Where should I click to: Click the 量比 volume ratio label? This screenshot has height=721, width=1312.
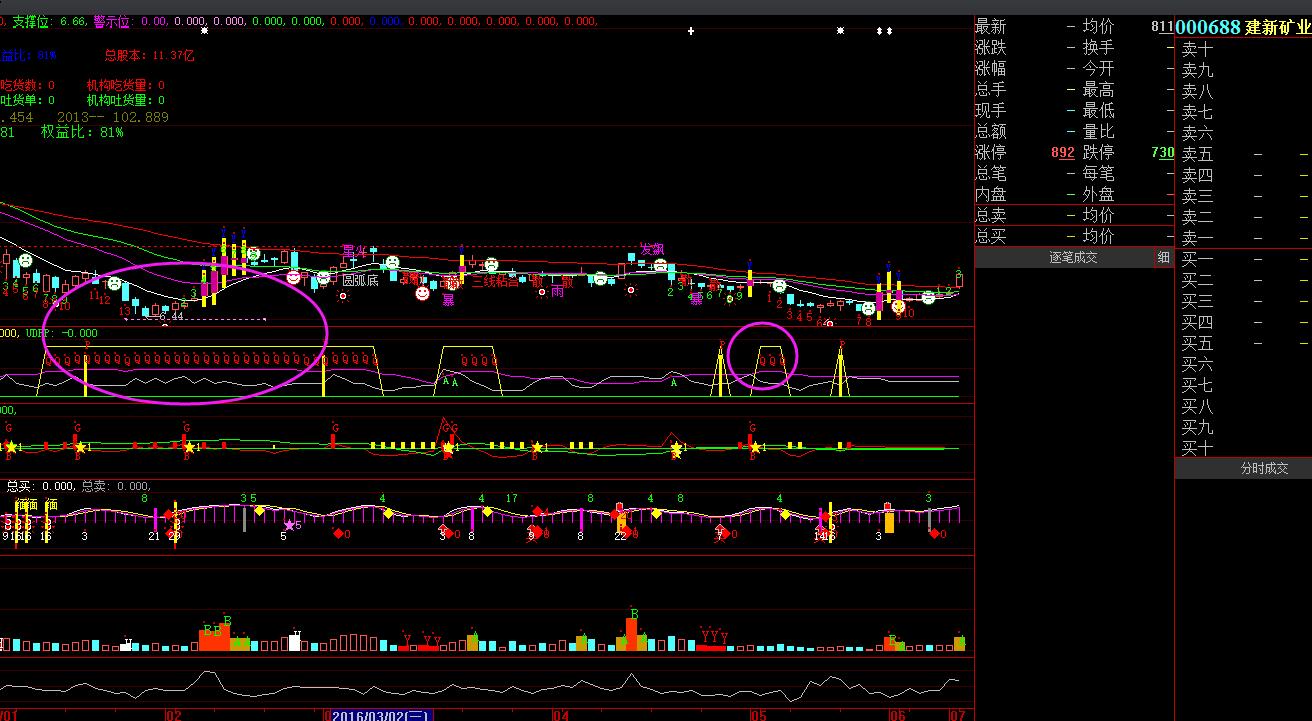1098,132
